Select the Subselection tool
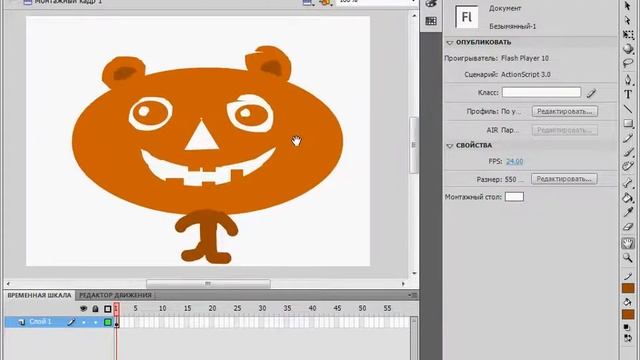 click(628, 20)
